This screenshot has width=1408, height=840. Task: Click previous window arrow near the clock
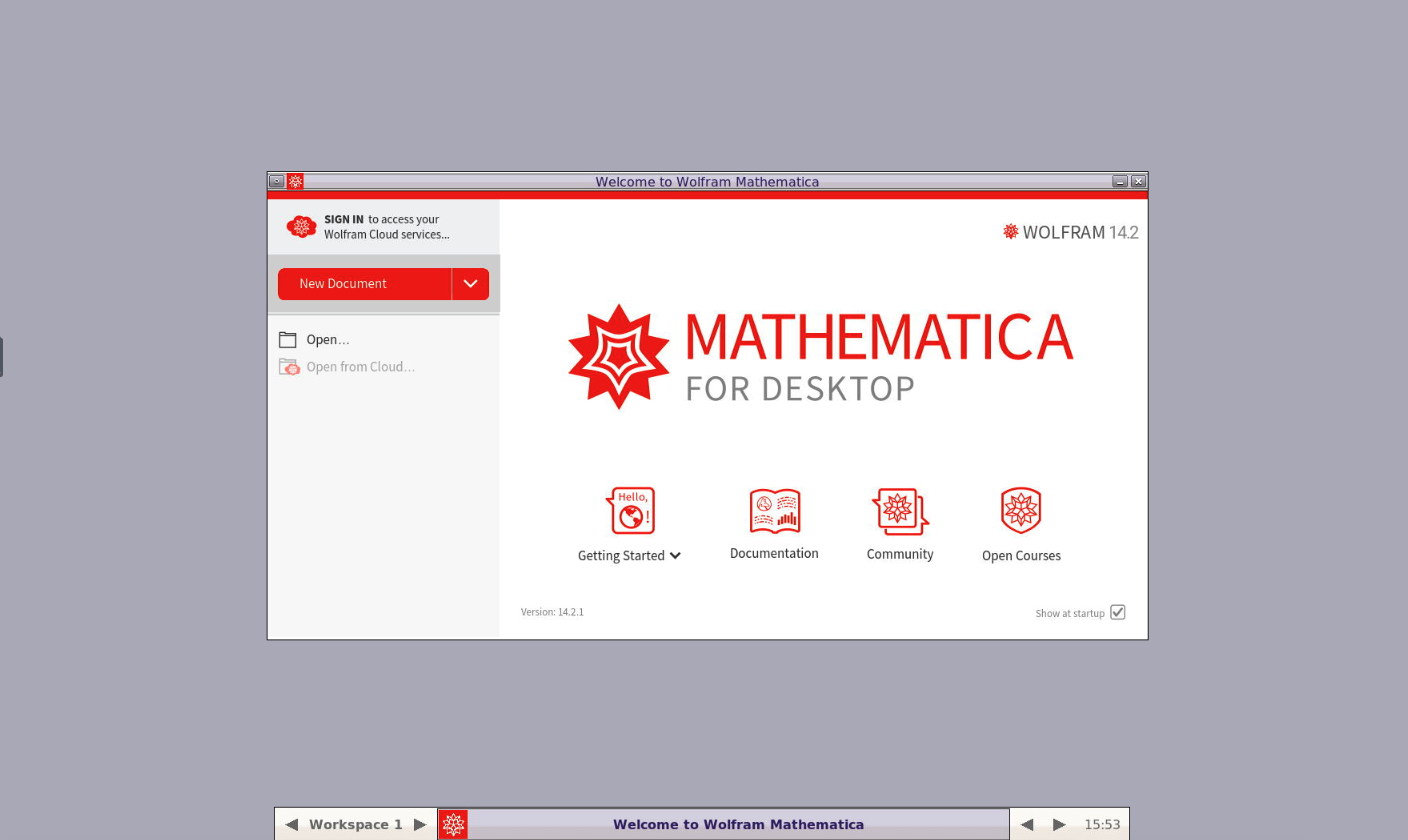(1026, 825)
